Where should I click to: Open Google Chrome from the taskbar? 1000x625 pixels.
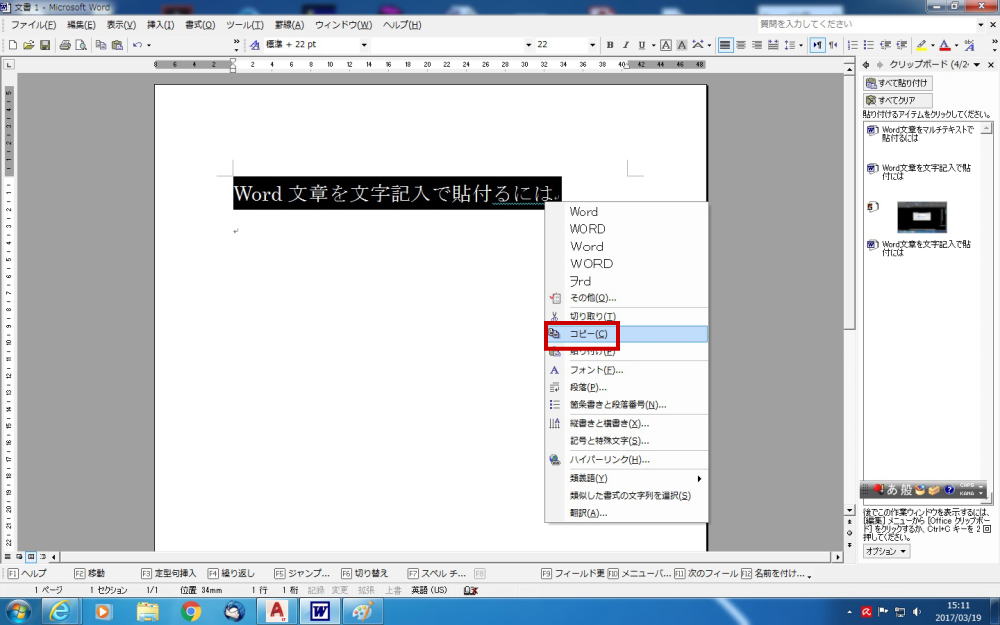pos(190,612)
